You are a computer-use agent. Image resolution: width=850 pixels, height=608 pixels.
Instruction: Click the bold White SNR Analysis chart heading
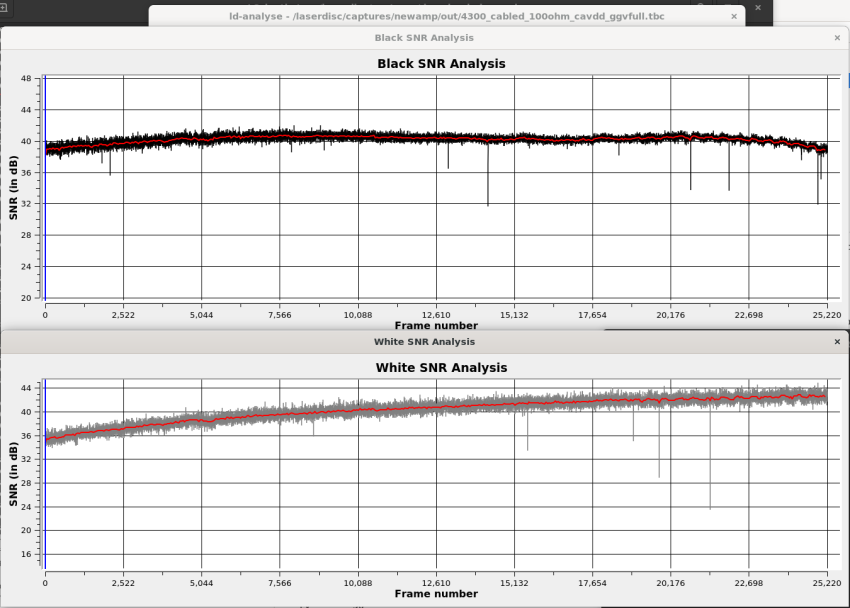tap(440, 368)
